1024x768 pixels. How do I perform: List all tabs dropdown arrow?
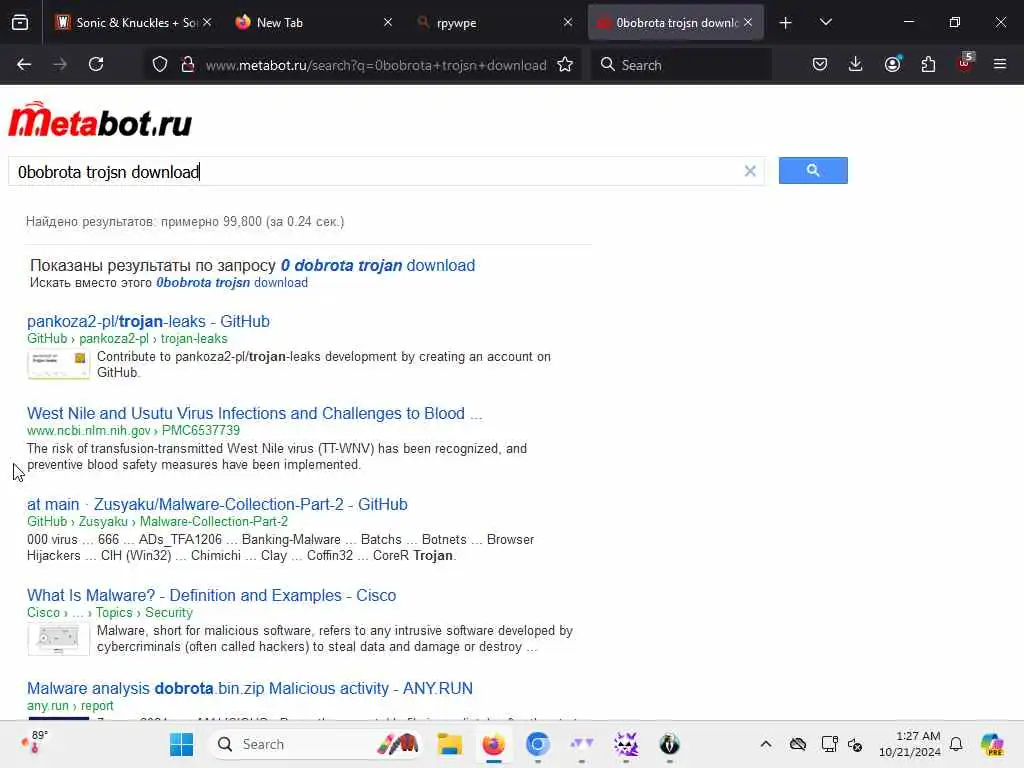pos(825,22)
